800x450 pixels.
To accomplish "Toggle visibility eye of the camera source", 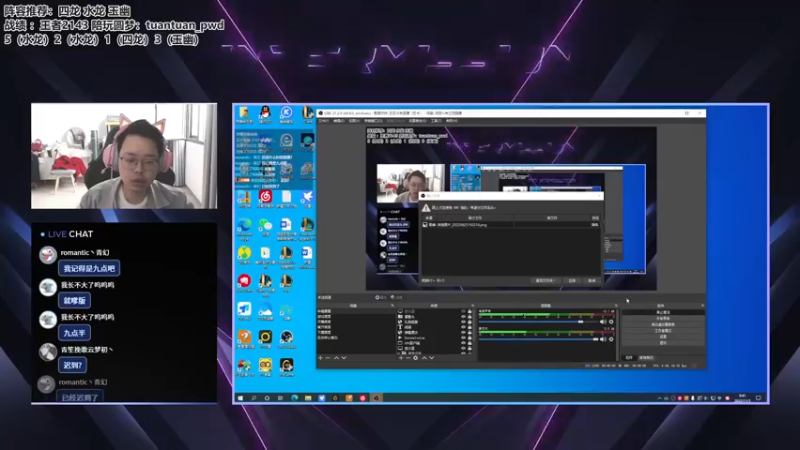I will (x=463, y=316).
